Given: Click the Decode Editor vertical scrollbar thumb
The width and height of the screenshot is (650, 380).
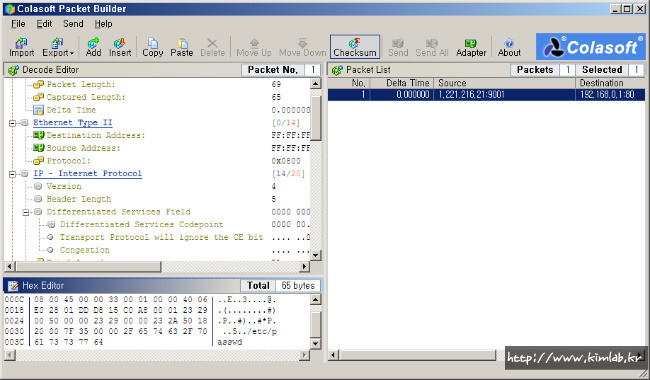Looking at the screenshot, I should tap(315, 118).
